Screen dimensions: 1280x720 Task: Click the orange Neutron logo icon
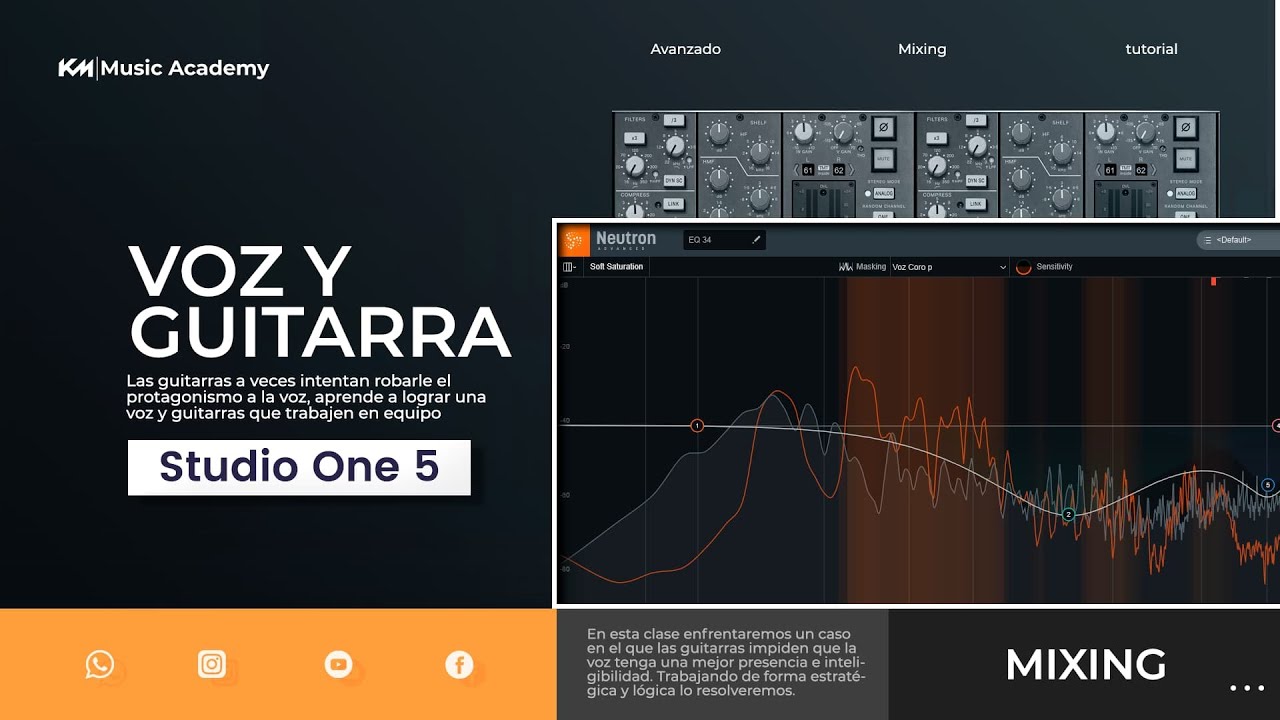(x=575, y=240)
